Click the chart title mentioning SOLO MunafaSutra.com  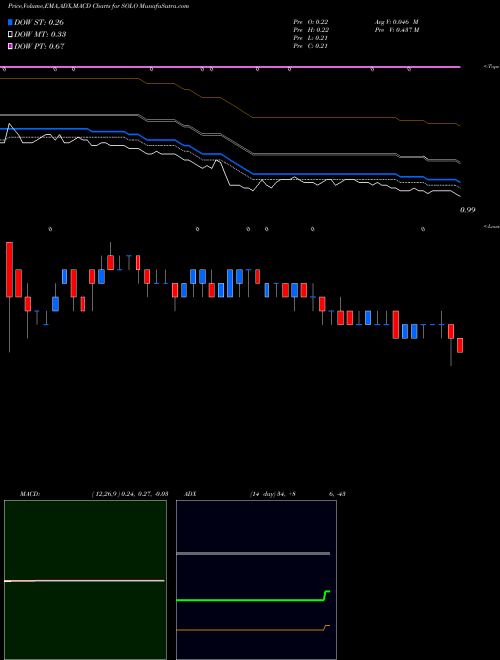tap(98, 6)
